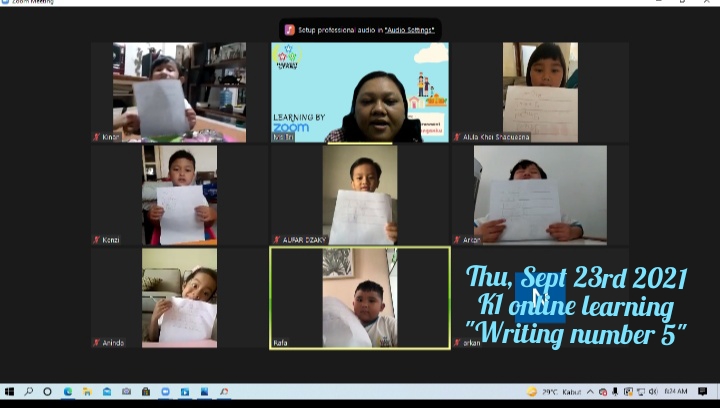Click muted mic icon beside lowercase arkan
720x408 pixels.
(x=457, y=342)
